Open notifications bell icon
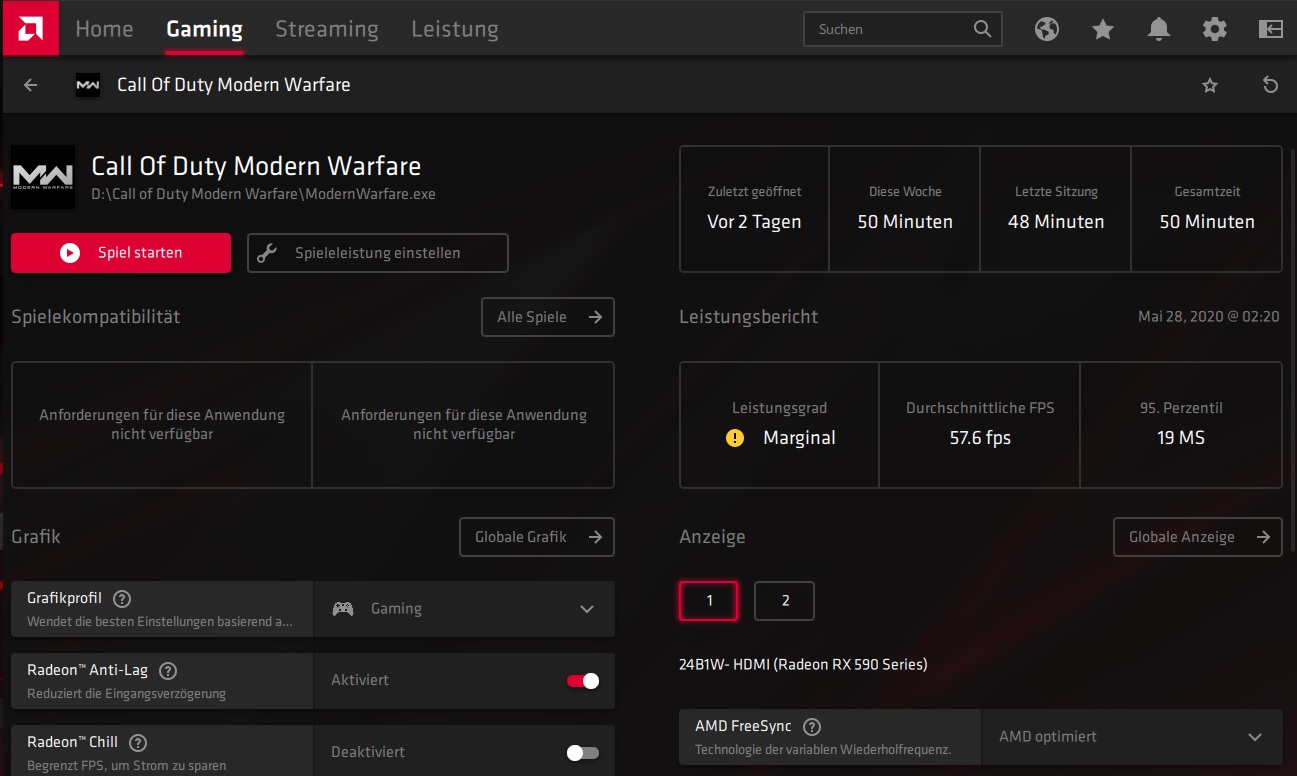 pos(1159,29)
